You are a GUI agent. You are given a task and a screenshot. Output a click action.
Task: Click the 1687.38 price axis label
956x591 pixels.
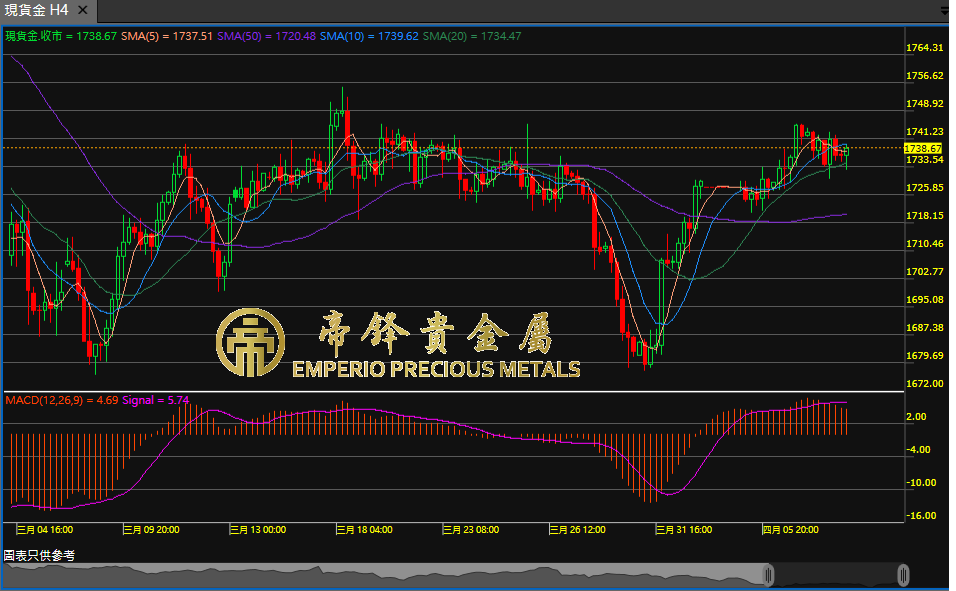[924, 328]
